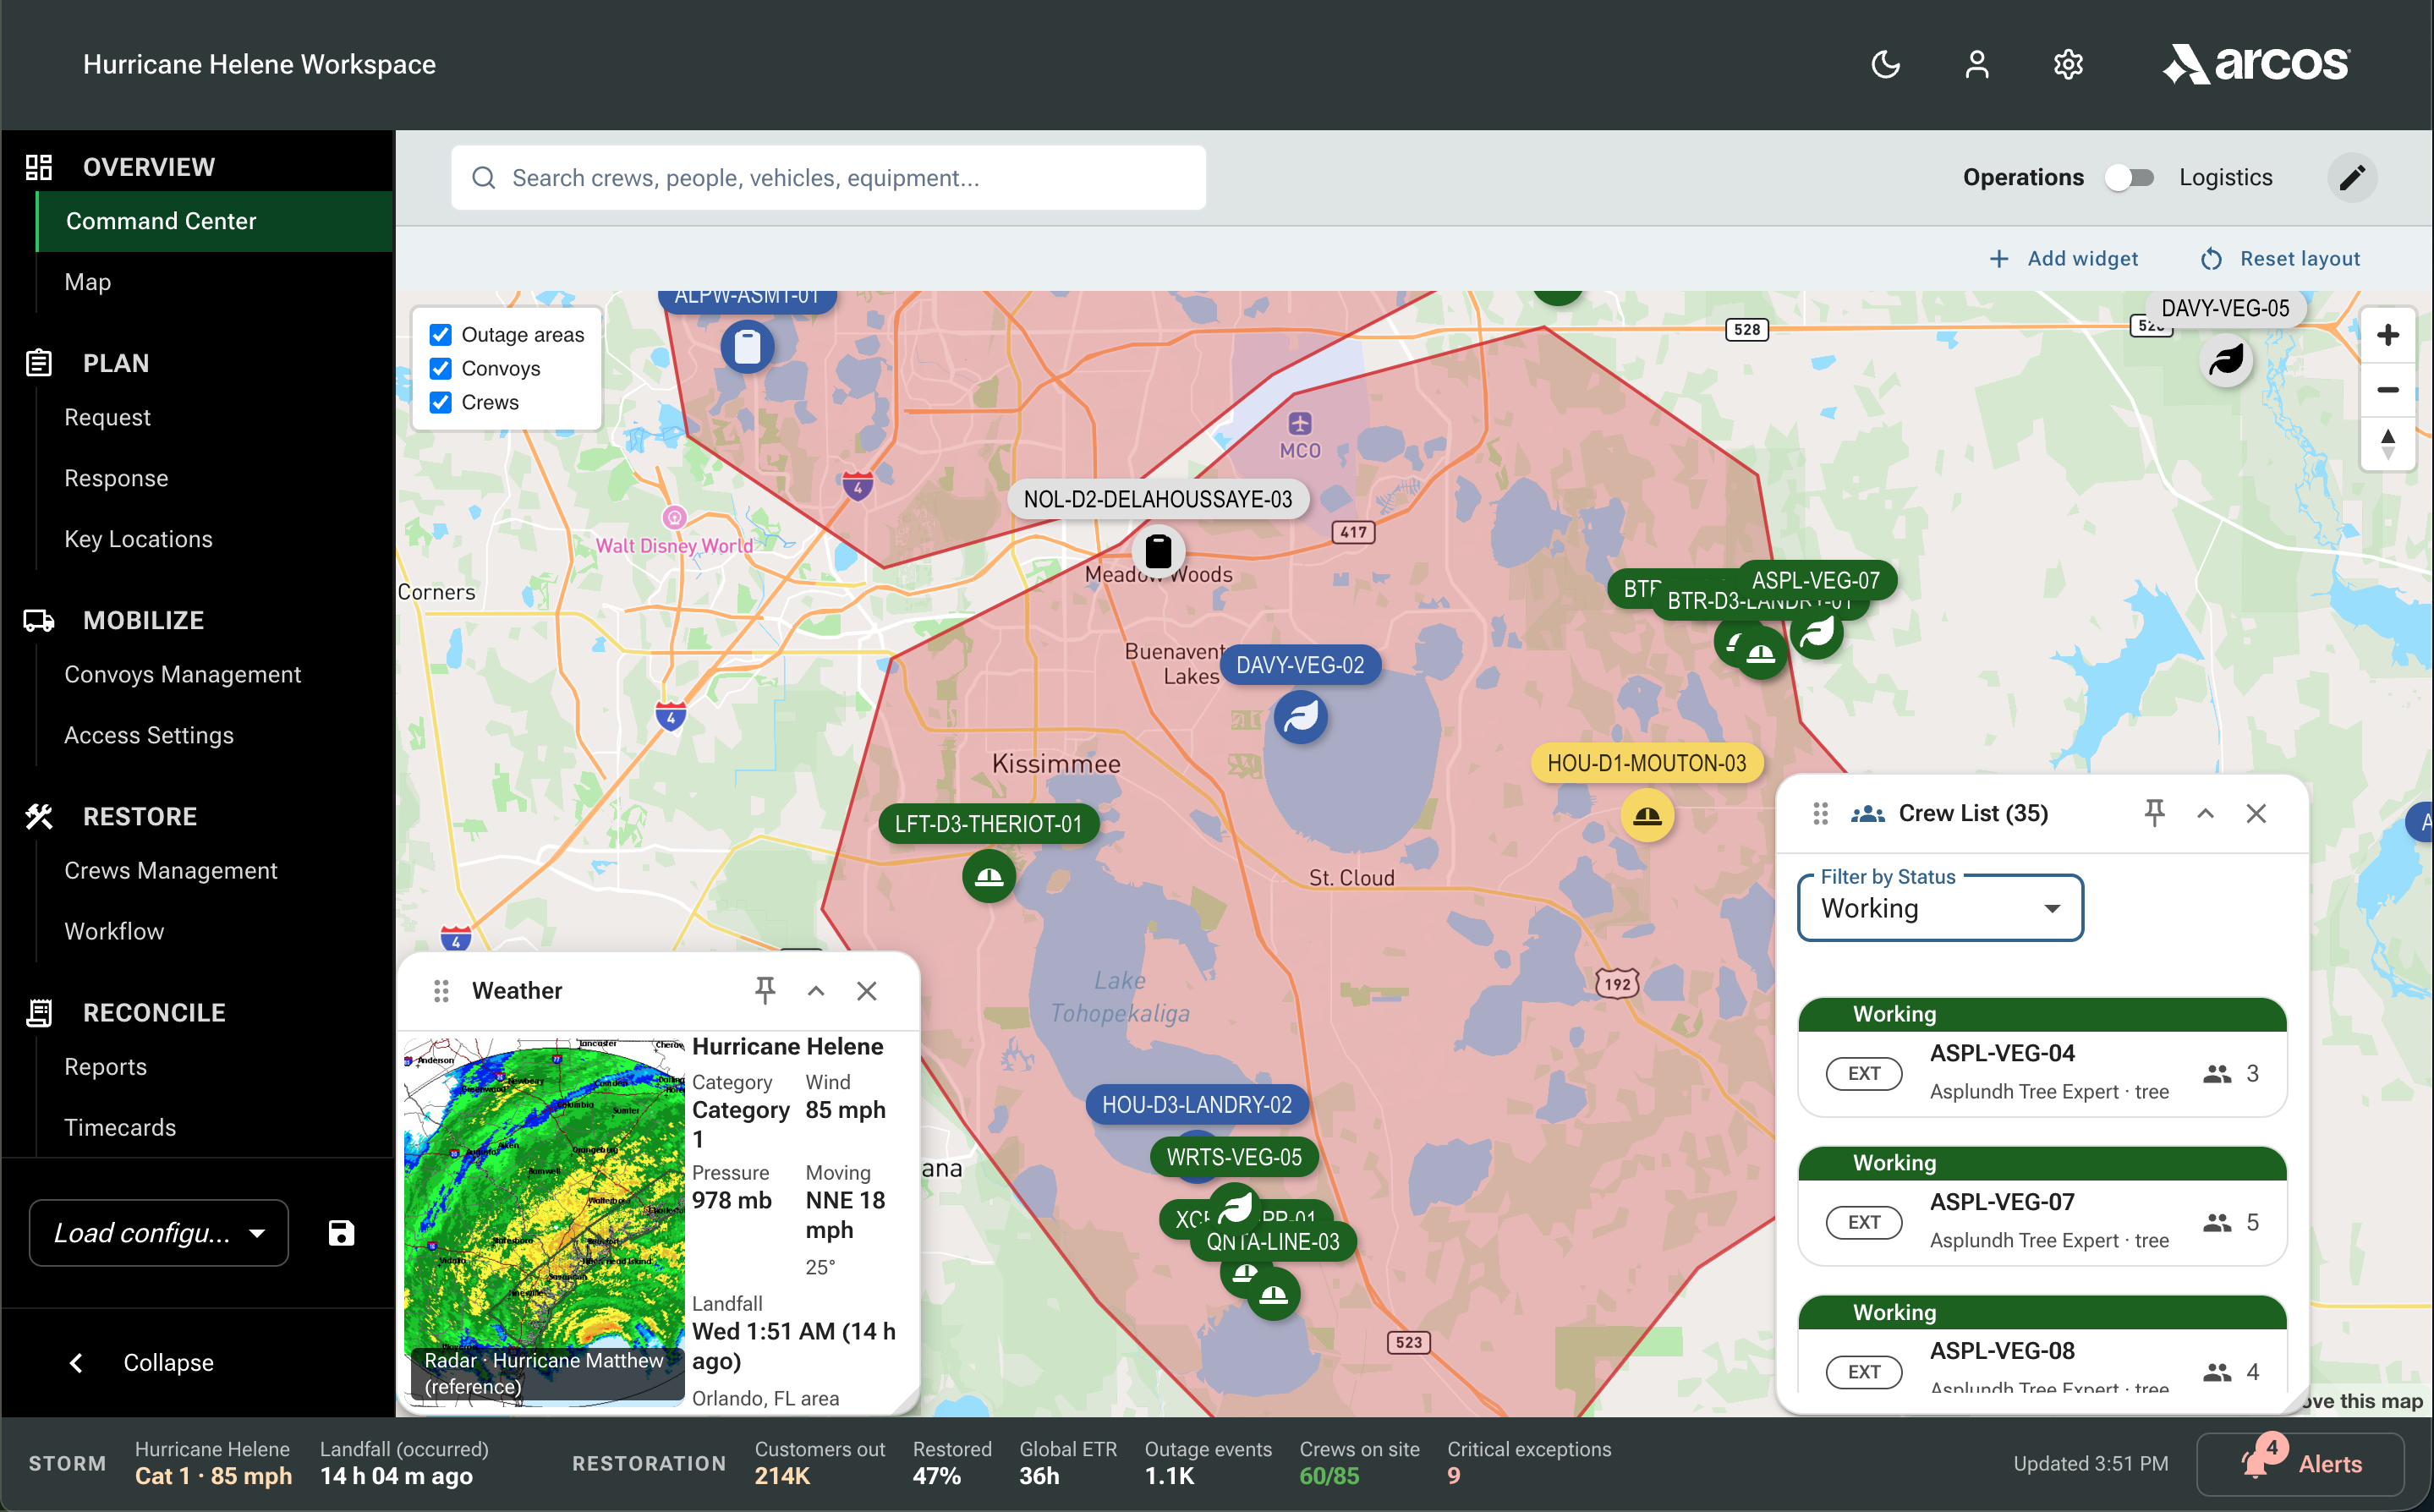Open the ASPL-VEG-07 crew card
Screen dimensions: 2434x1512
2042,1207
